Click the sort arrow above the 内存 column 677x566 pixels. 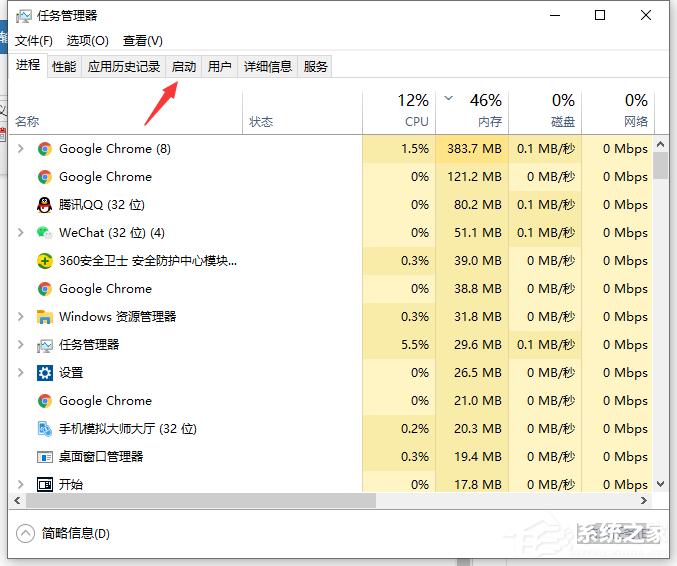[x=449, y=98]
